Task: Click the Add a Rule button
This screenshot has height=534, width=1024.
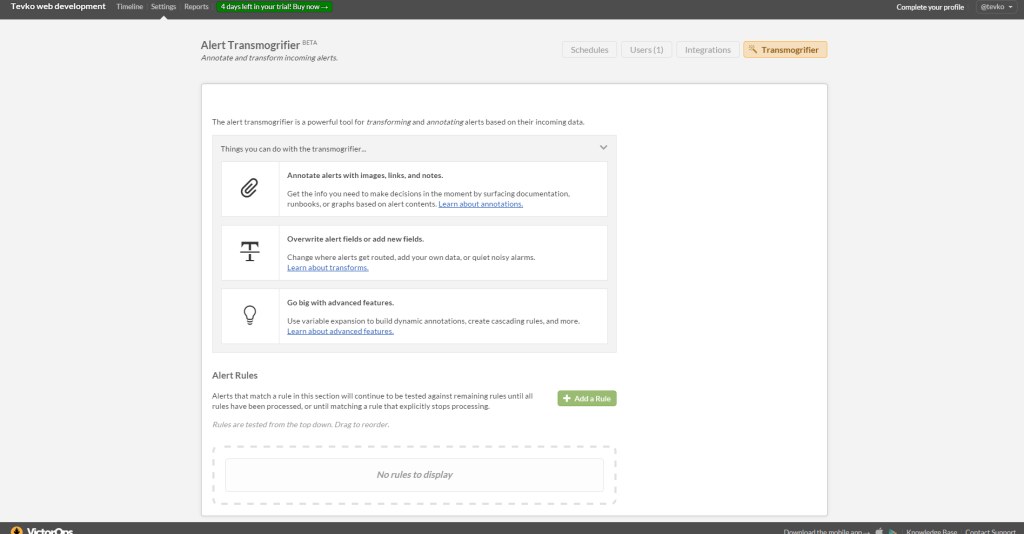Action: point(587,398)
